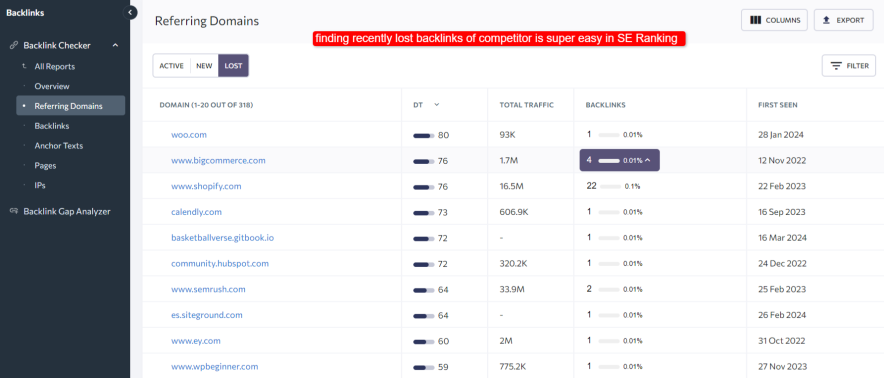Click the filter lines icon
The height and width of the screenshot is (378, 884).
(836, 66)
